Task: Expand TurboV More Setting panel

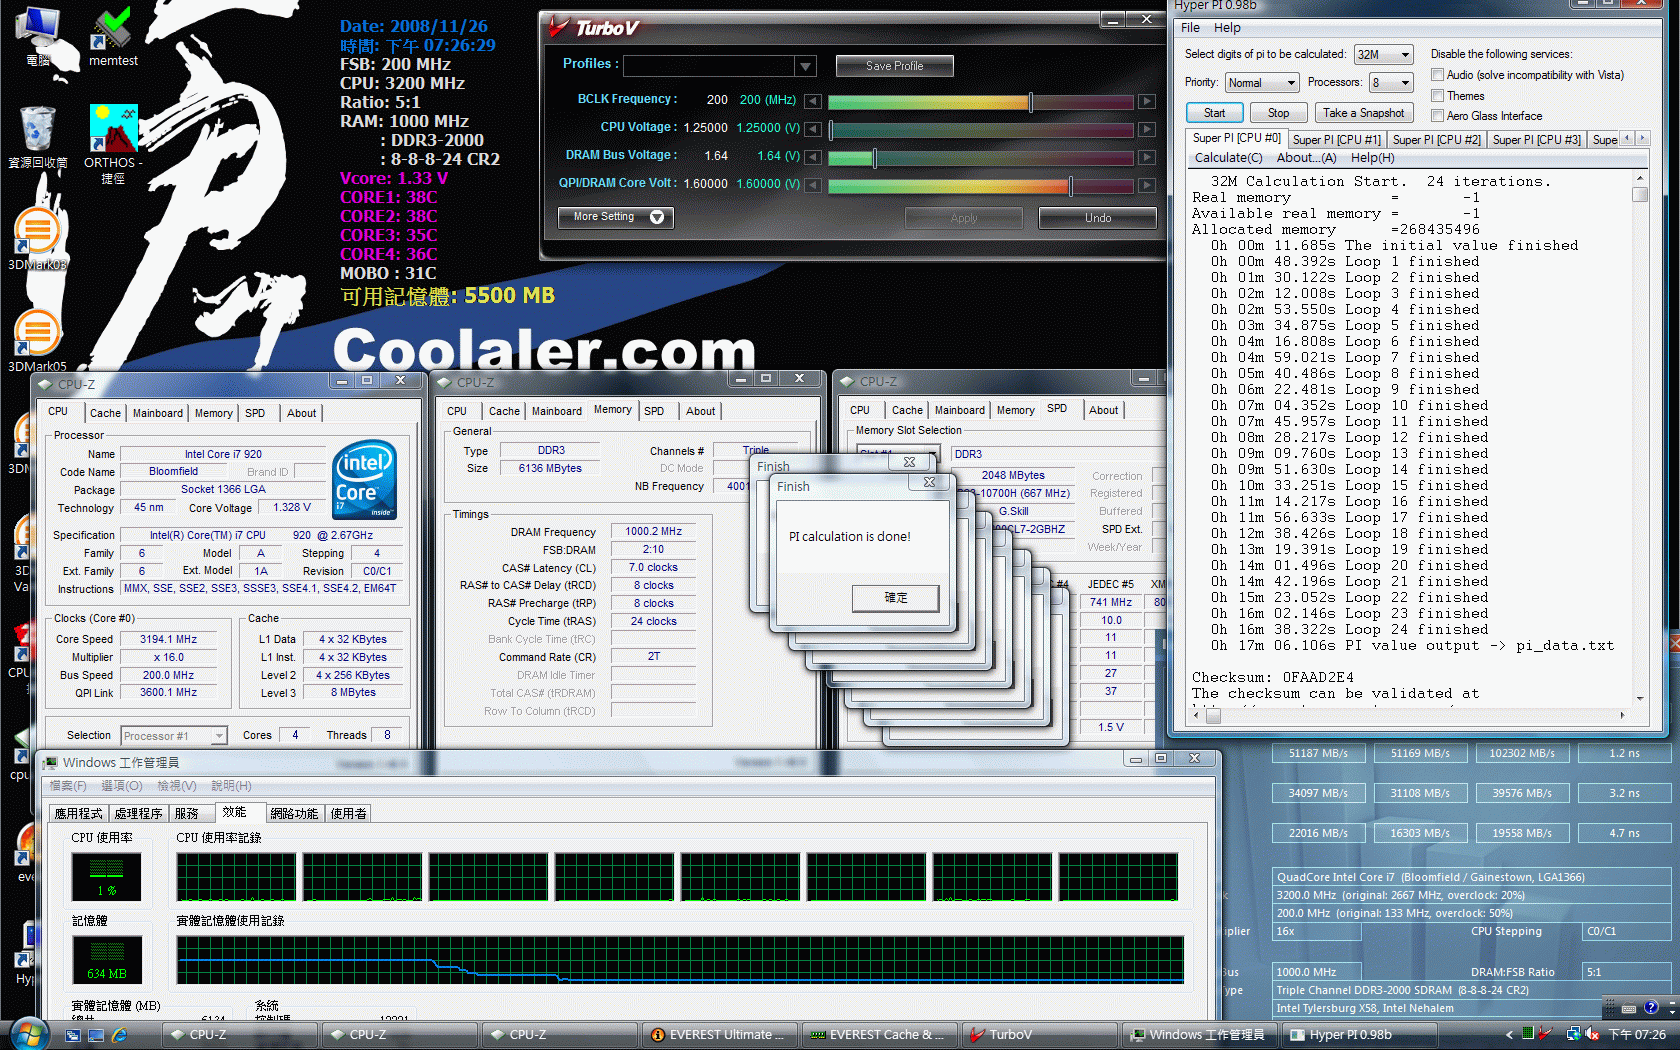Action: (616, 217)
